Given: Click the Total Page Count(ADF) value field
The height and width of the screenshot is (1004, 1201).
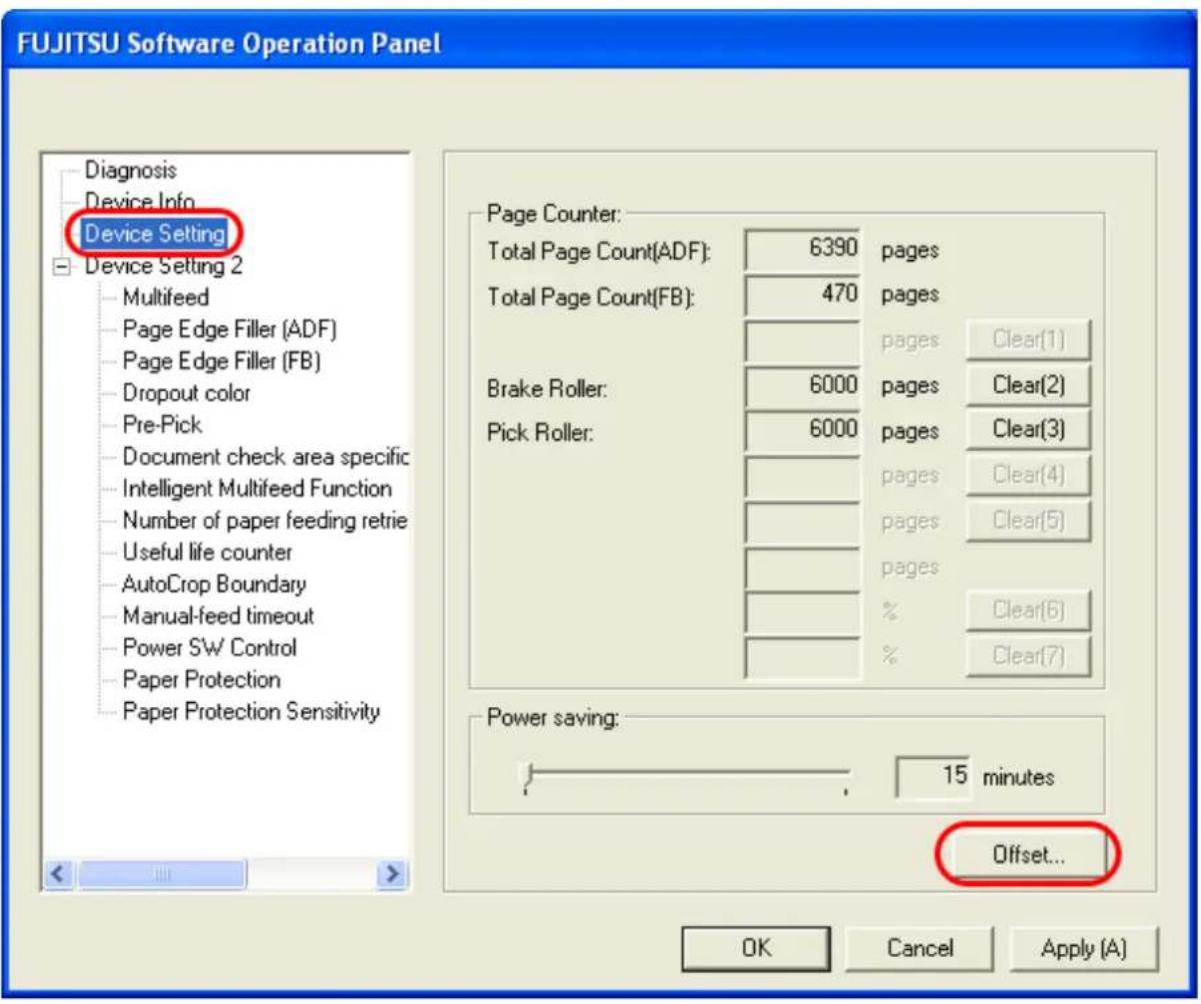Looking at the screenshot, I should pyautogui.click(x=803, y=250).
